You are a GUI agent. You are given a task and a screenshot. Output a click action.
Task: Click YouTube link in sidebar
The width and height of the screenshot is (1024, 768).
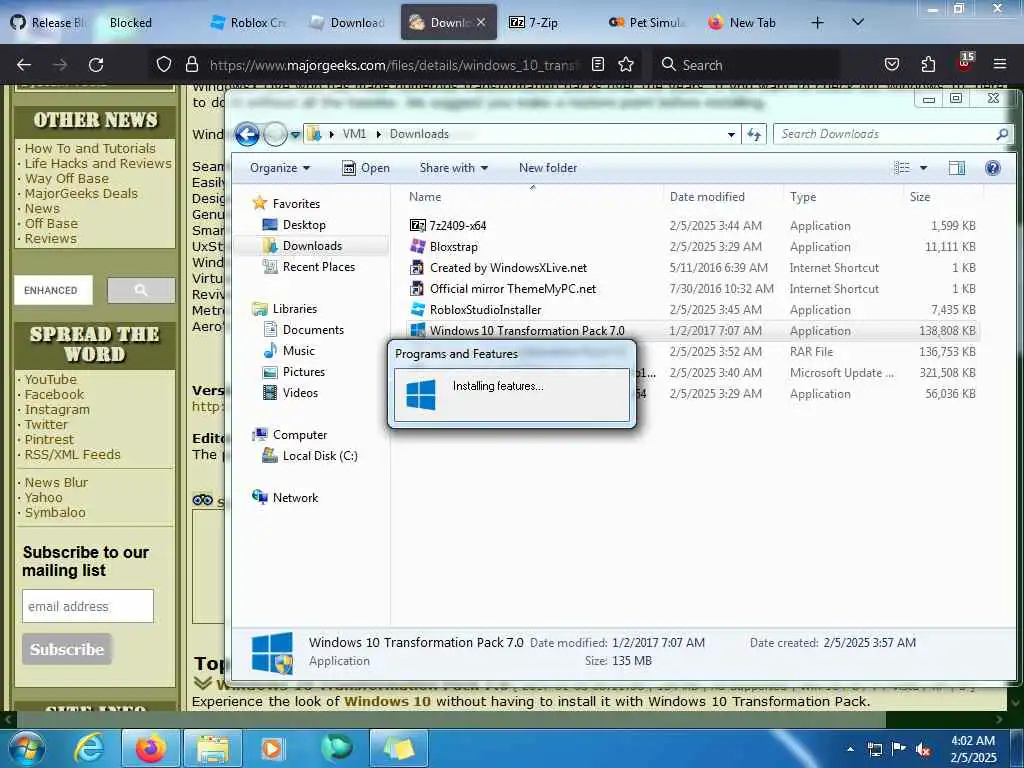click(x=51, y=379)
